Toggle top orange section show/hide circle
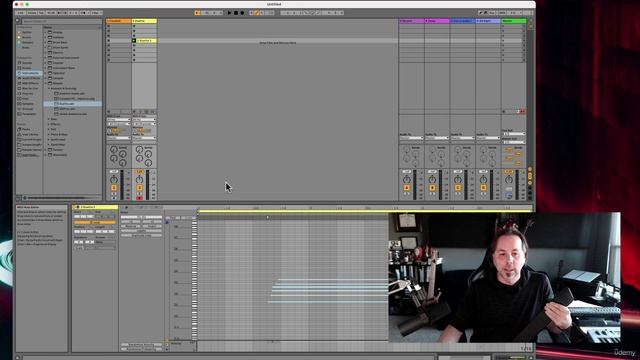 pos(530,169)
